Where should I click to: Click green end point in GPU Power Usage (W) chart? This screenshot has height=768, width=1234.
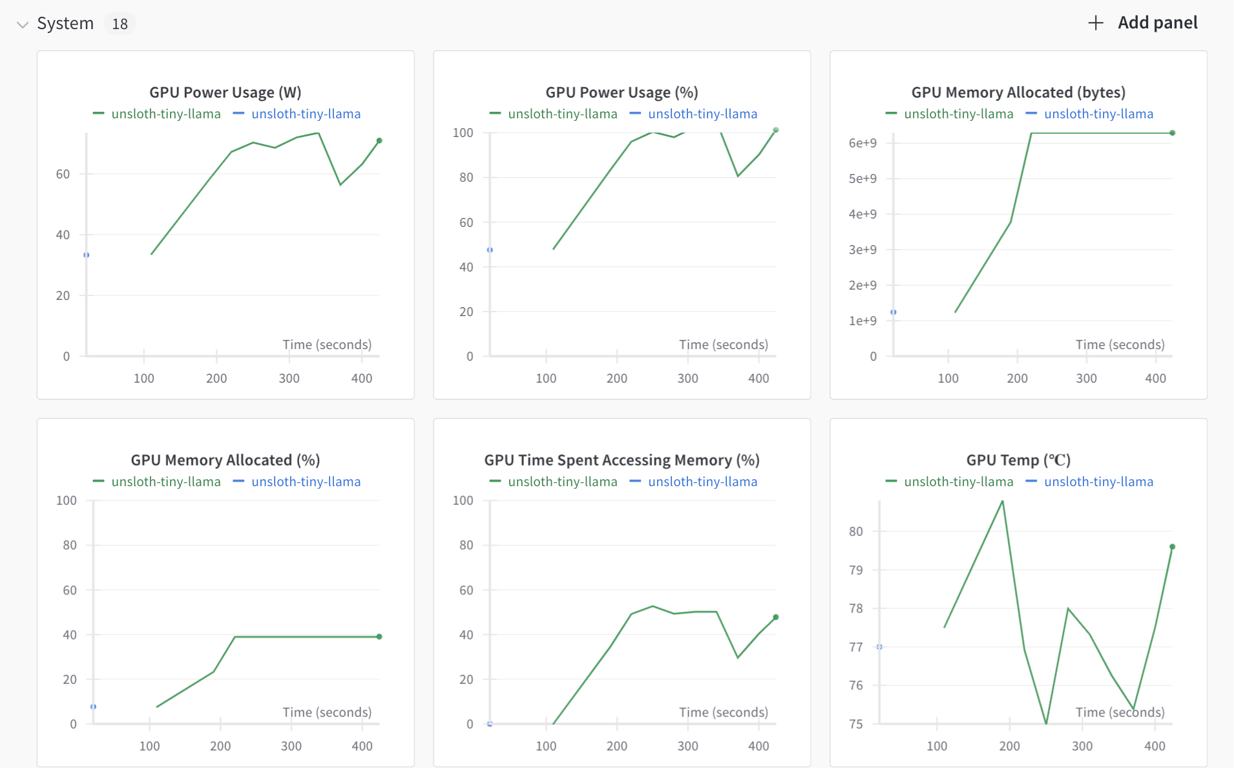[379, 141]
